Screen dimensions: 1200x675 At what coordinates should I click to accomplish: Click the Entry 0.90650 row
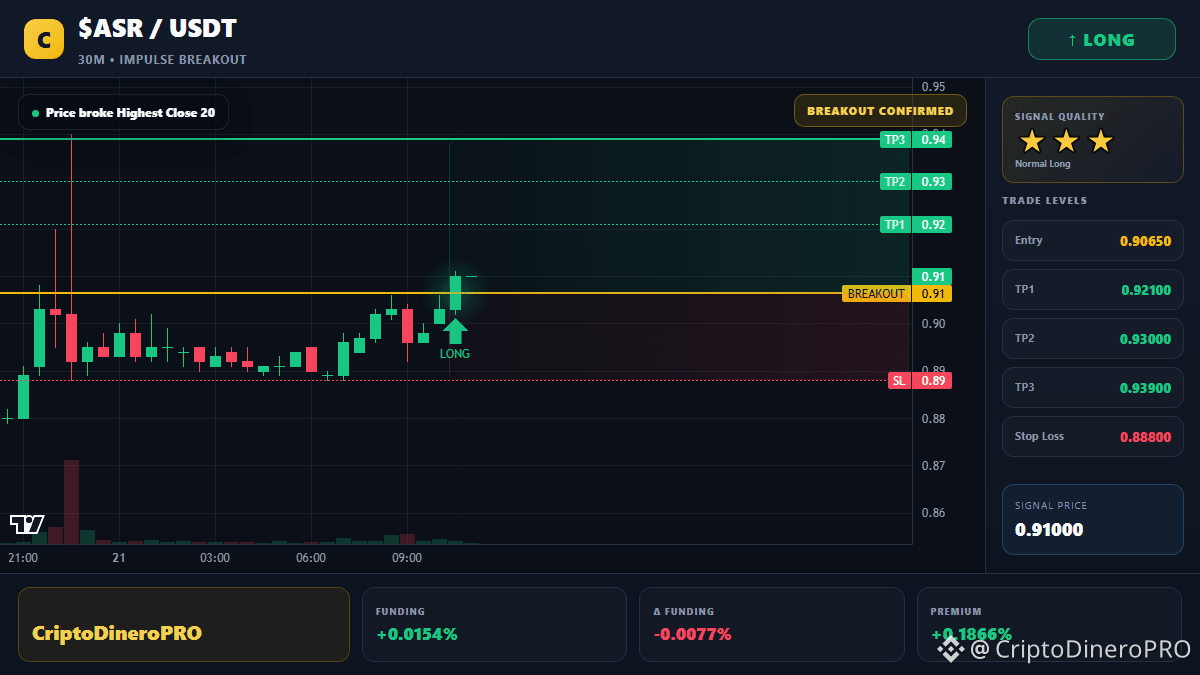(x=1093, y=240)
